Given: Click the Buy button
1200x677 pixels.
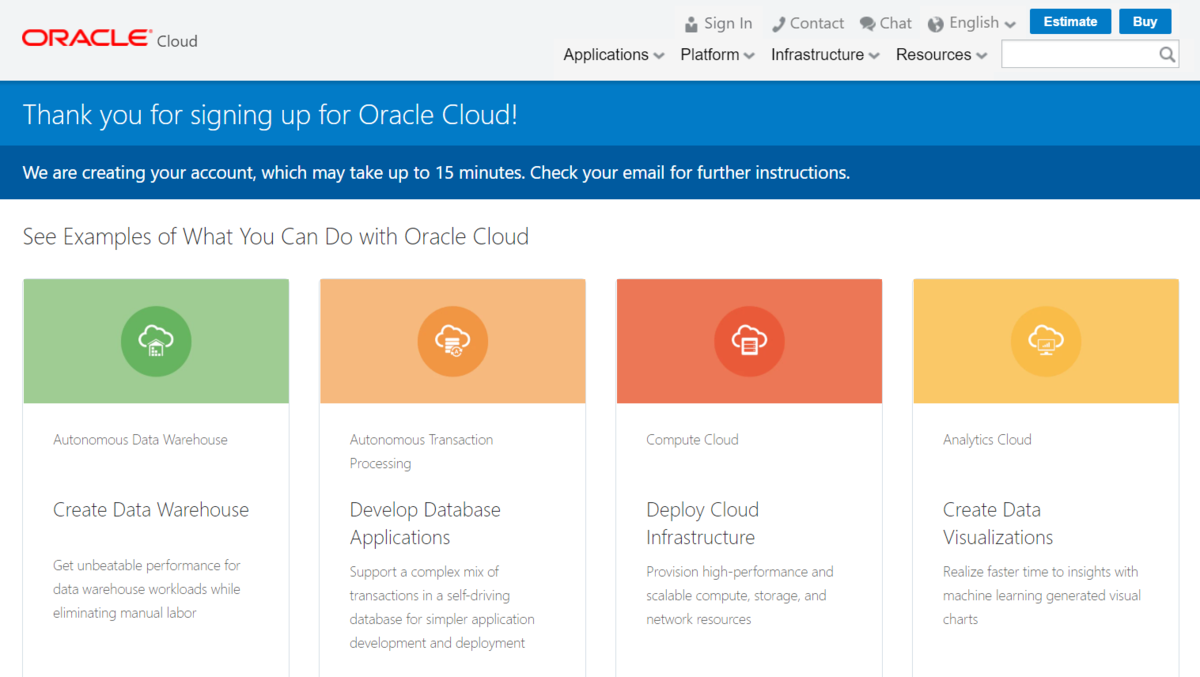Looking at the screenshot, I should coord(1145,21).
